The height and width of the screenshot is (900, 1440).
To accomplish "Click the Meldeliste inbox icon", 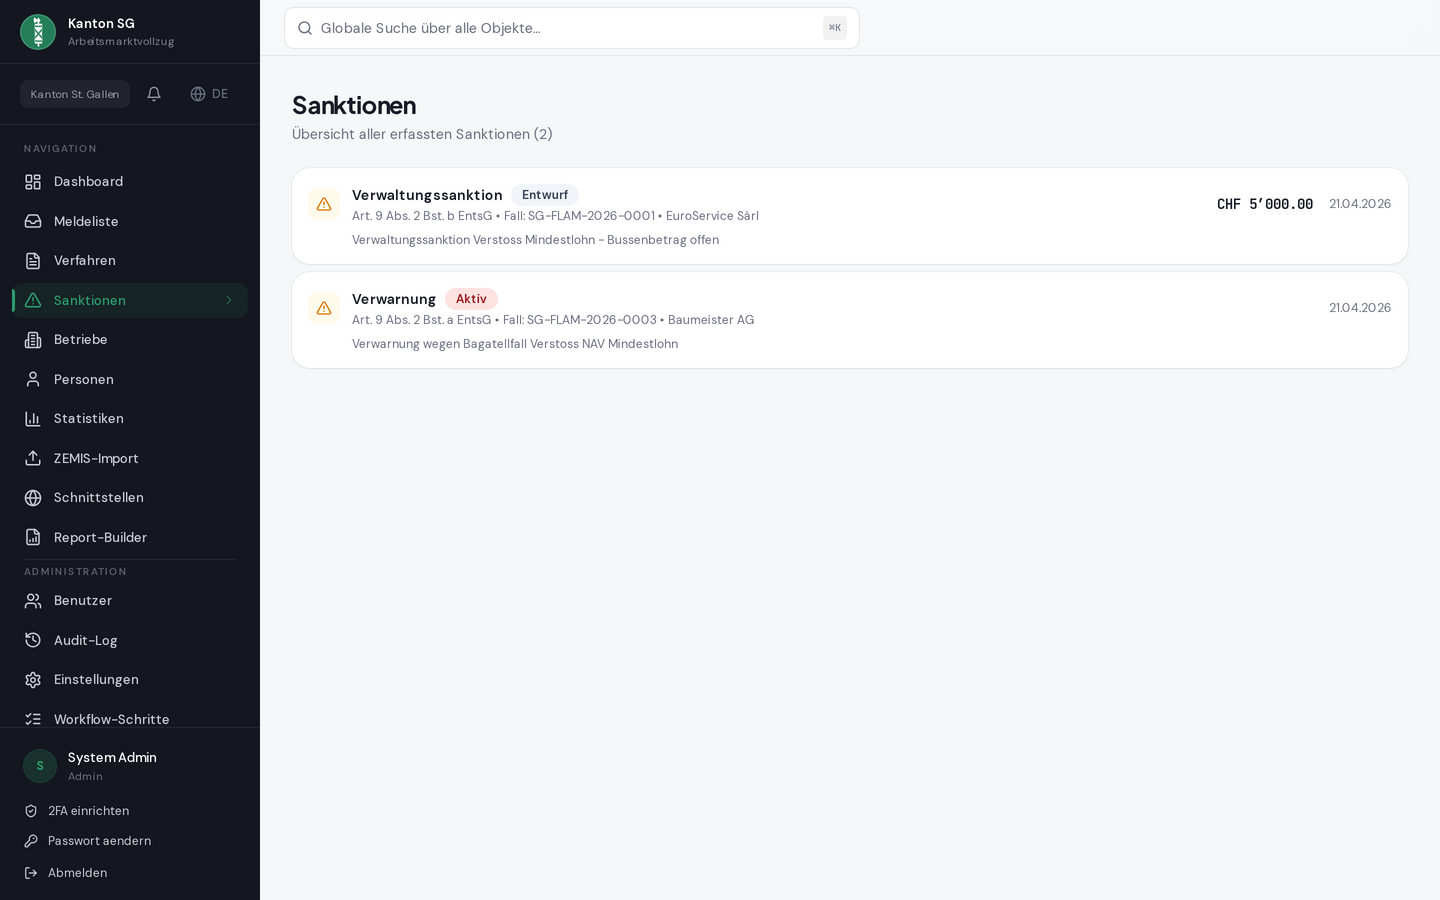I will (x=33, y=221).
